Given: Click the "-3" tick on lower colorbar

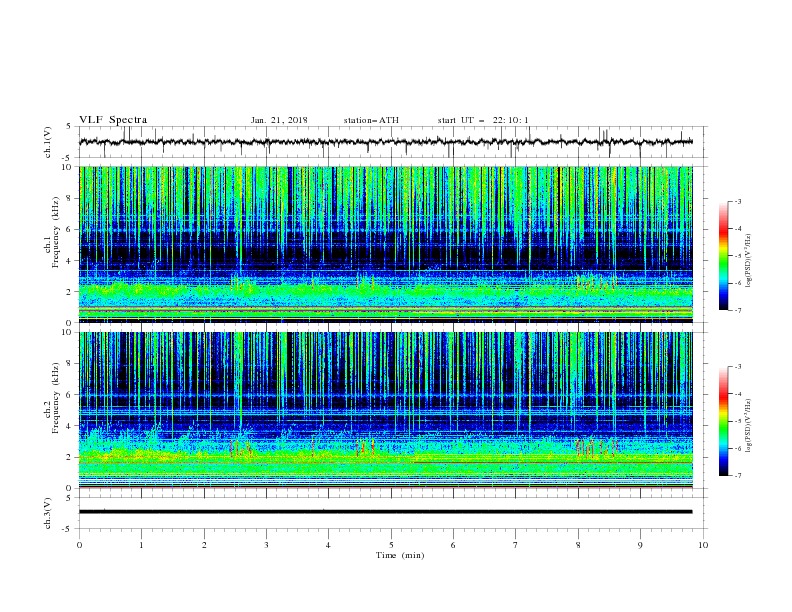Looking at the screenshot, I should [737, 367].
